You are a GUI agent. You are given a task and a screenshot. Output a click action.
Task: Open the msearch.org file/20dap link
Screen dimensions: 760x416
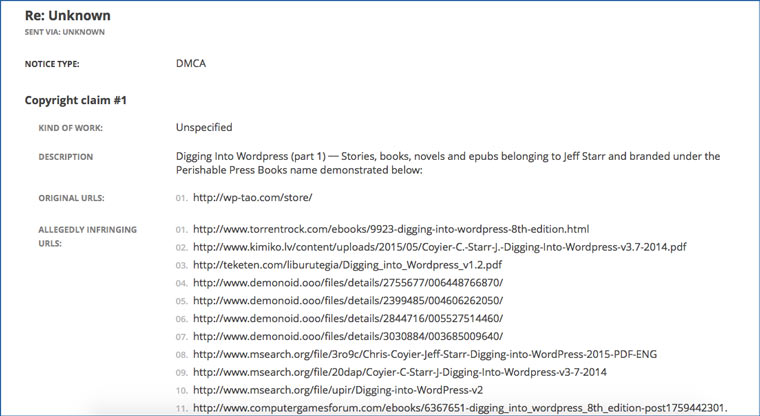pyautogui.click(x=400, y=372)
